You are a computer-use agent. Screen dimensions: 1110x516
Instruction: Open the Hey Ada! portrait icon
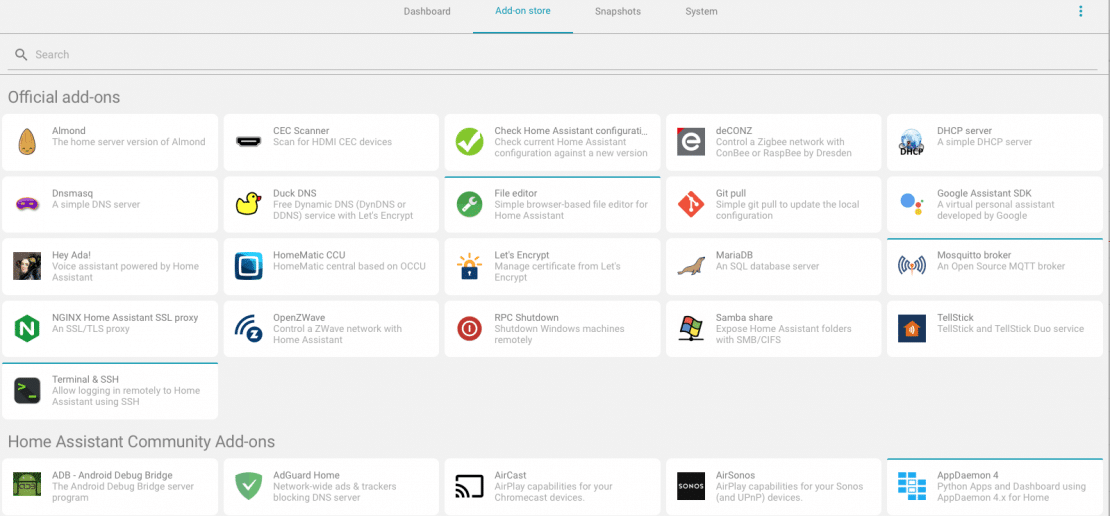point(27,266)
